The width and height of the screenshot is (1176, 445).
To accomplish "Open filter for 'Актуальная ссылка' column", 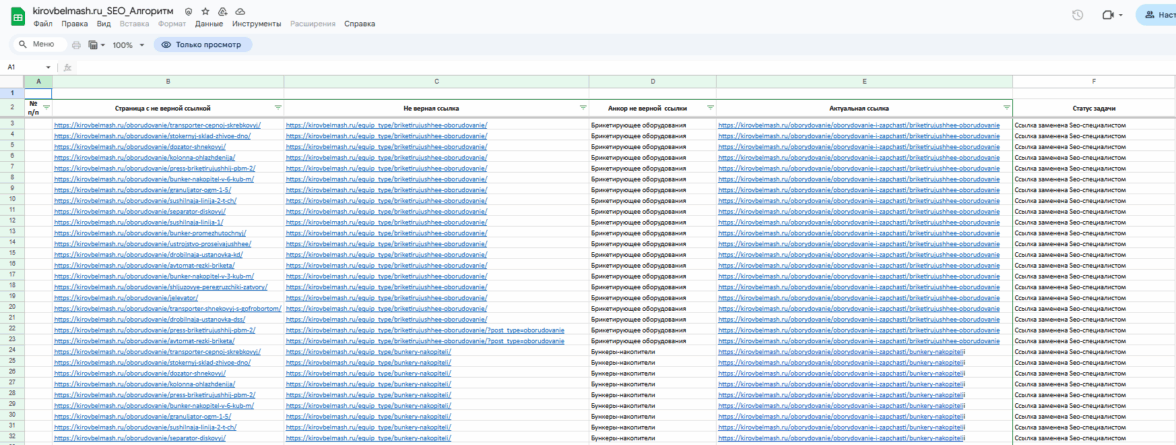I will point(1006,107).
